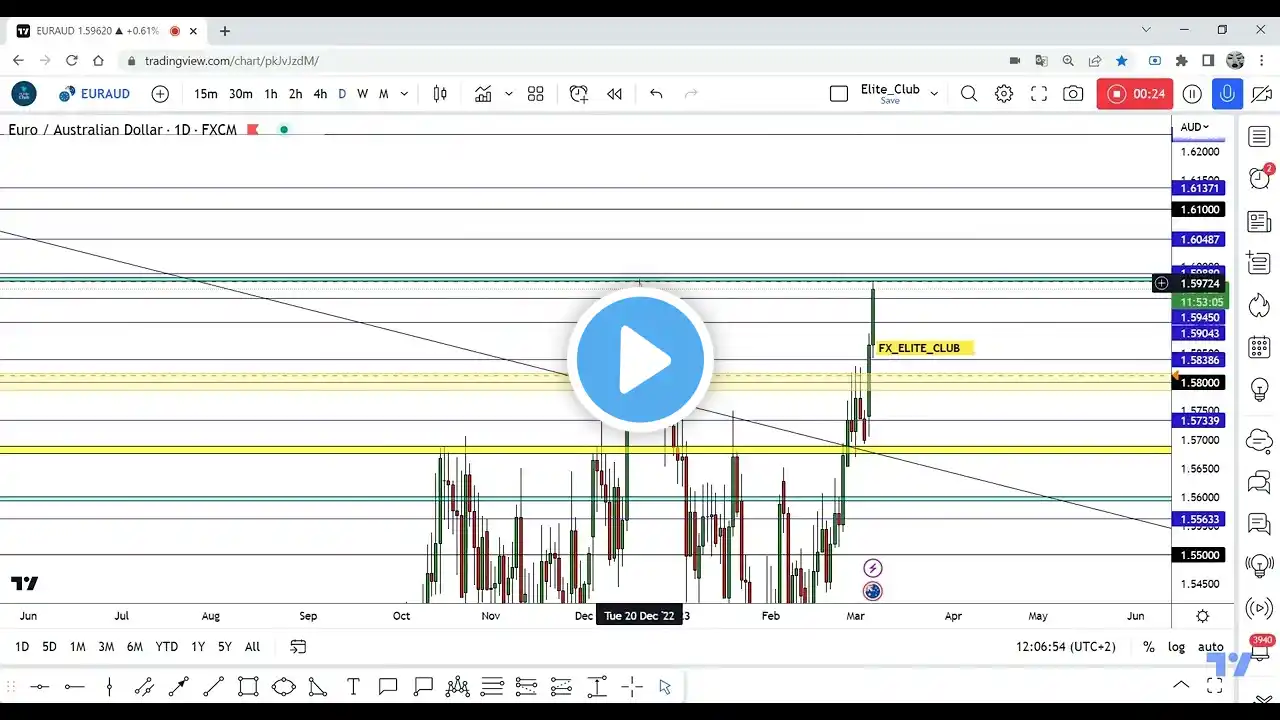This screenshot has width=1280, height=720.
Task: Select the Ellipse drawing tool
Action: pos(283,686)
